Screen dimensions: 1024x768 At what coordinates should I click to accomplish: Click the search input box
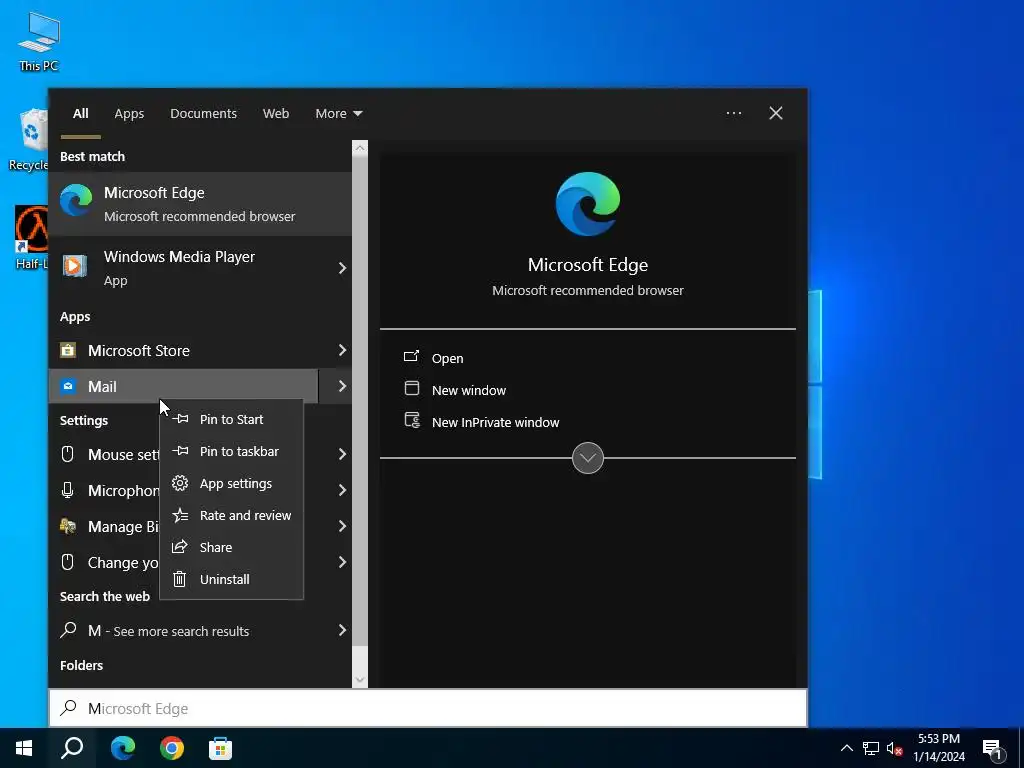pyautogui.click(x=428, y=708)
